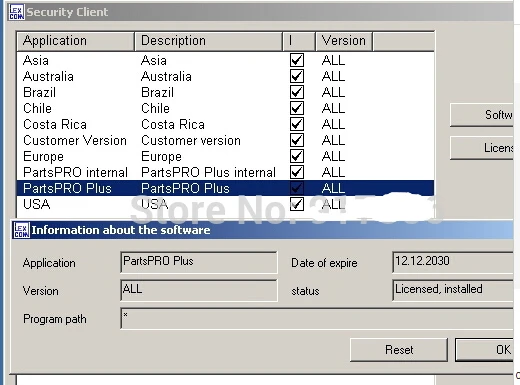Click the partially visible Softw... button

(482, 115)
